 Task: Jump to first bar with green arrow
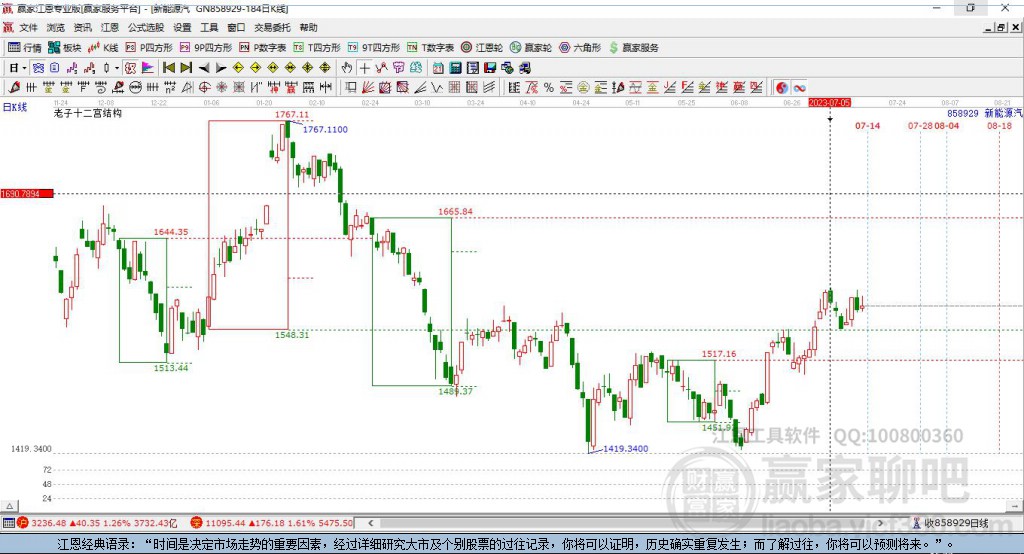(x=168, y=68)
